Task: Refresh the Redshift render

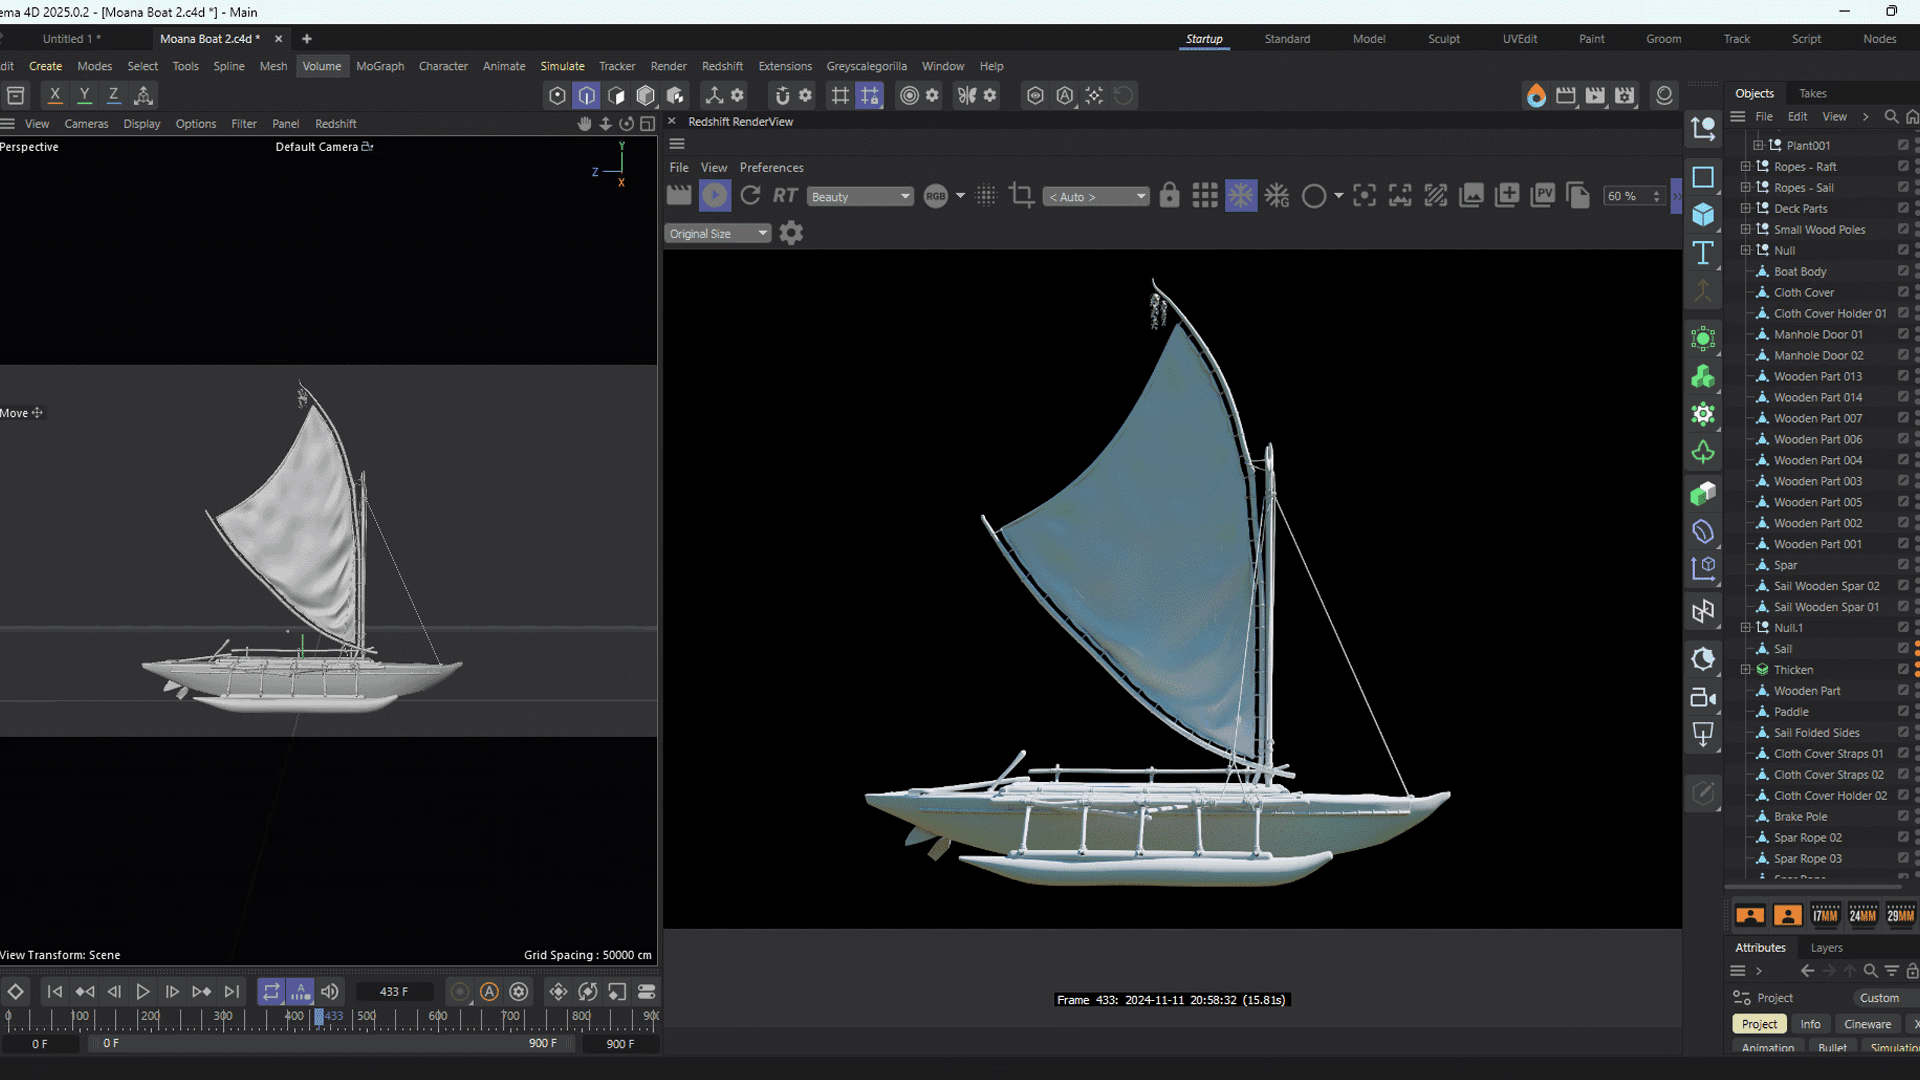Action: [750, 196]
